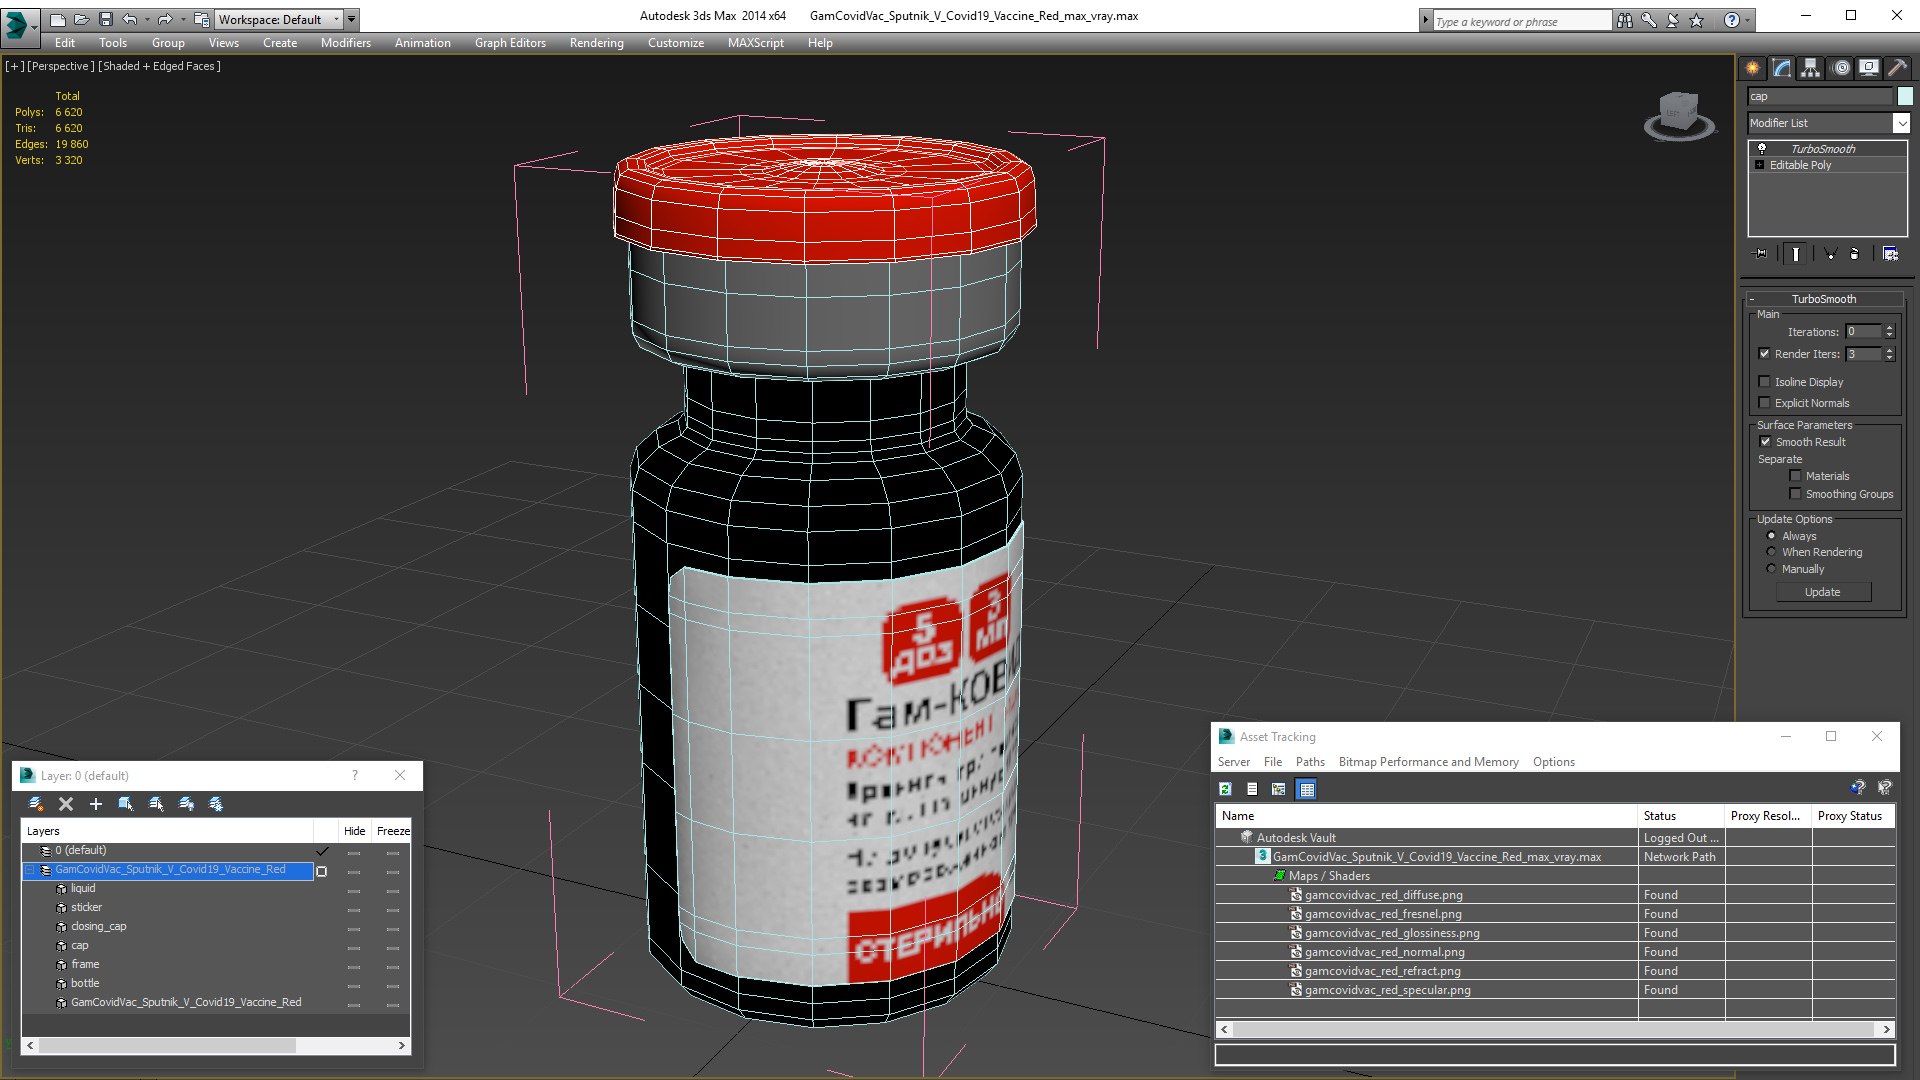Toggle Render Iters checkbox
The image size is (1920, 1080).
coord(1764,354)
